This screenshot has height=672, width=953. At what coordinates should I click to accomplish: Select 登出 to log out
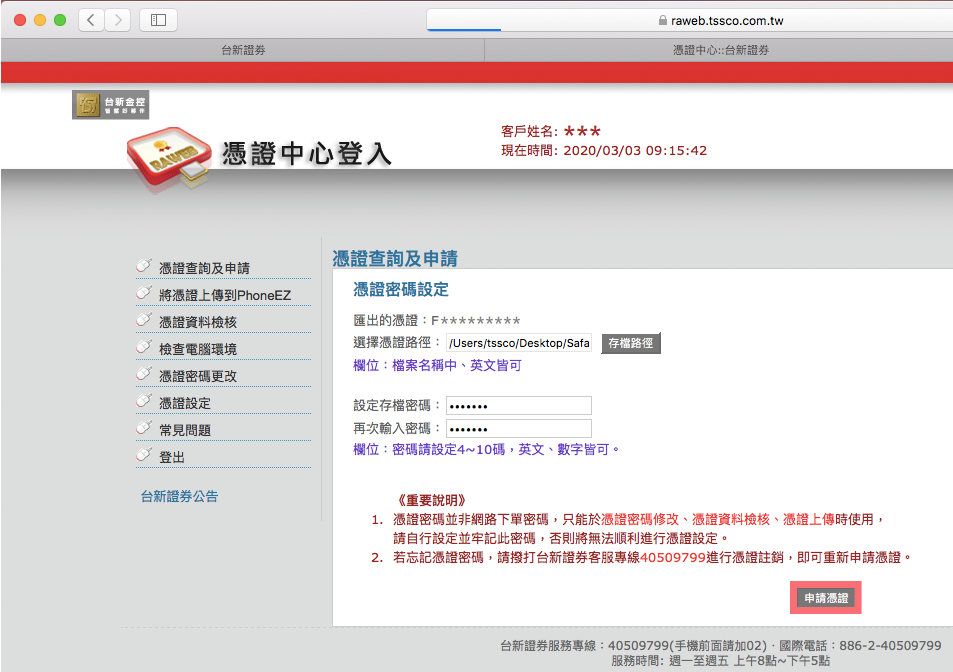click(x=171, y=457)
